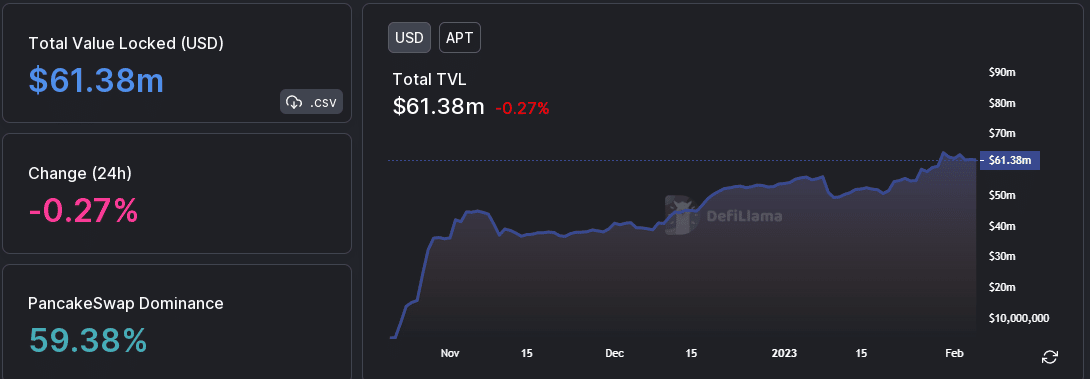Click the PancakeSwap Dominance label

[x=126, y=303]
